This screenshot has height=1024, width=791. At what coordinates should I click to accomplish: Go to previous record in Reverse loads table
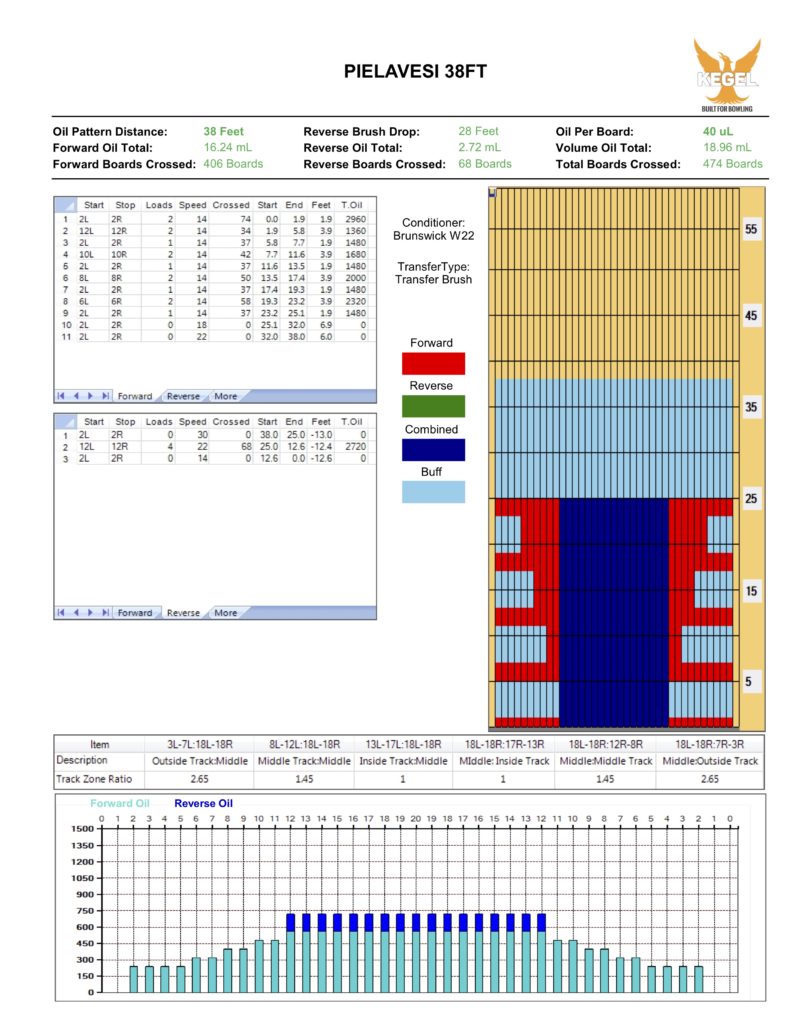[x=76, y=613]
